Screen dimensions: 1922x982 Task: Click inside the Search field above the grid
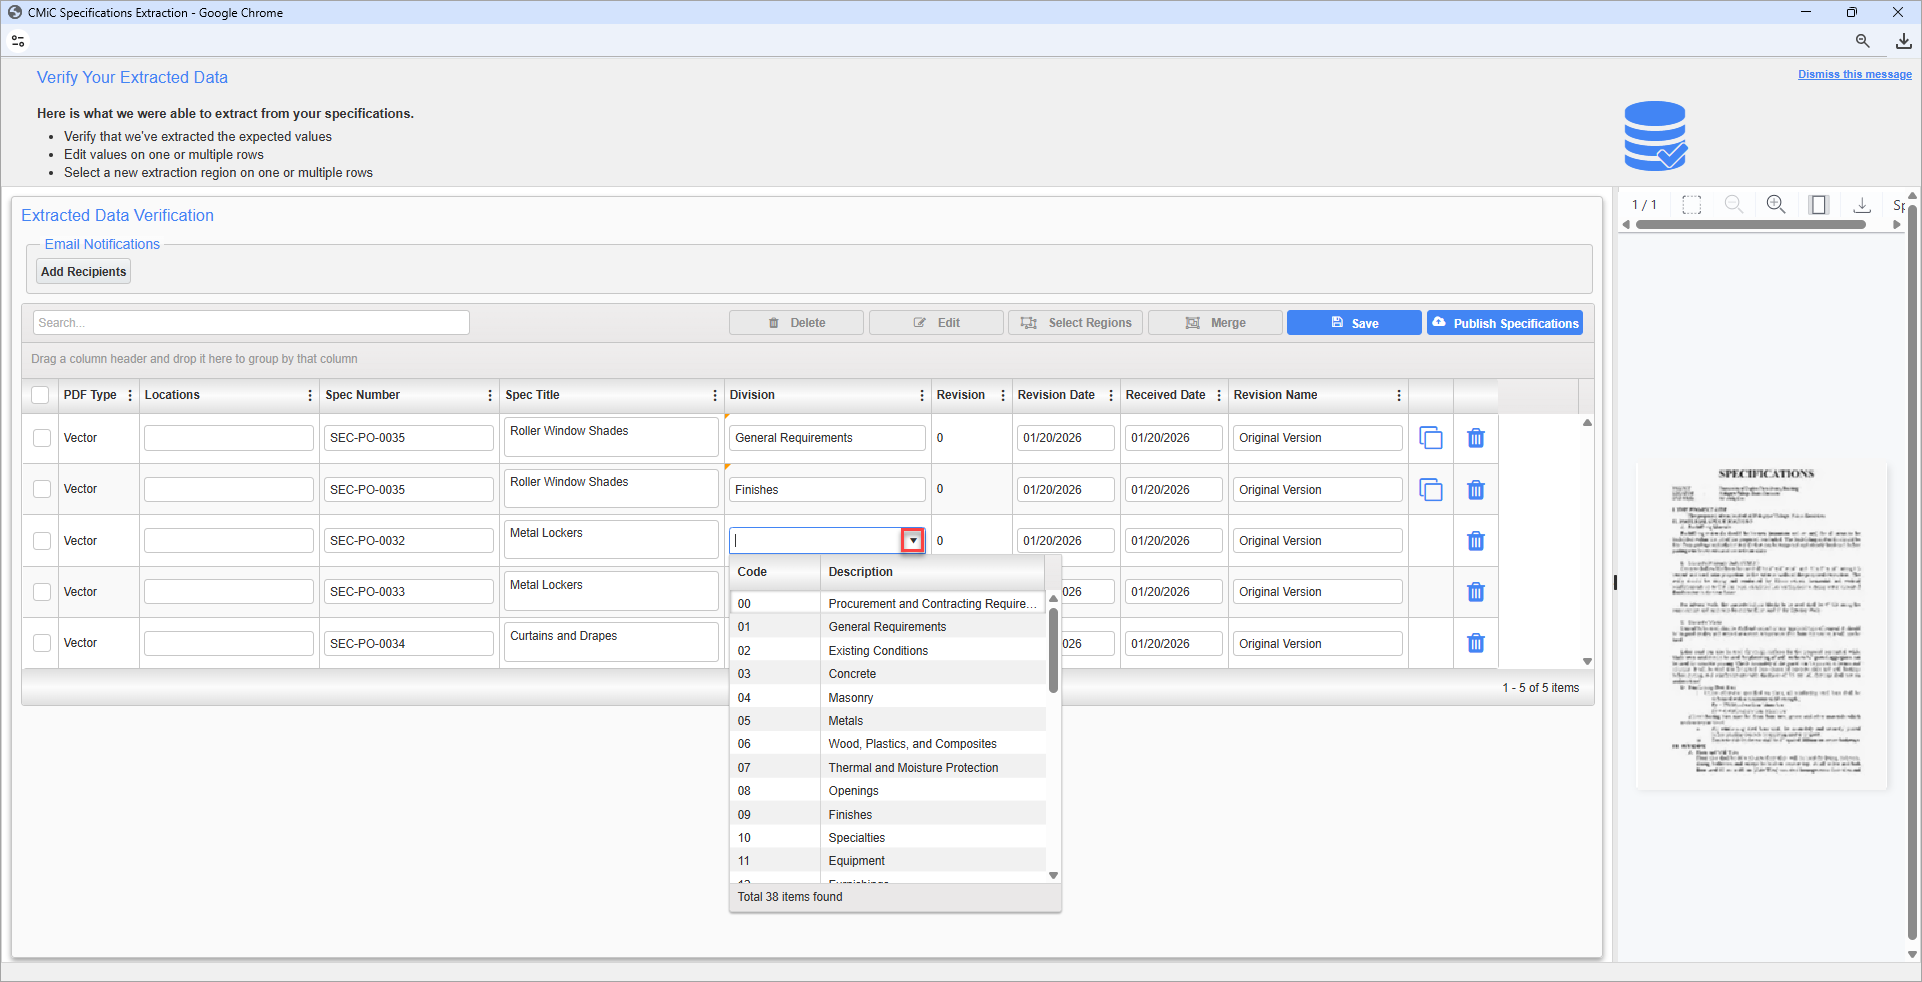(x=250, y=322)
